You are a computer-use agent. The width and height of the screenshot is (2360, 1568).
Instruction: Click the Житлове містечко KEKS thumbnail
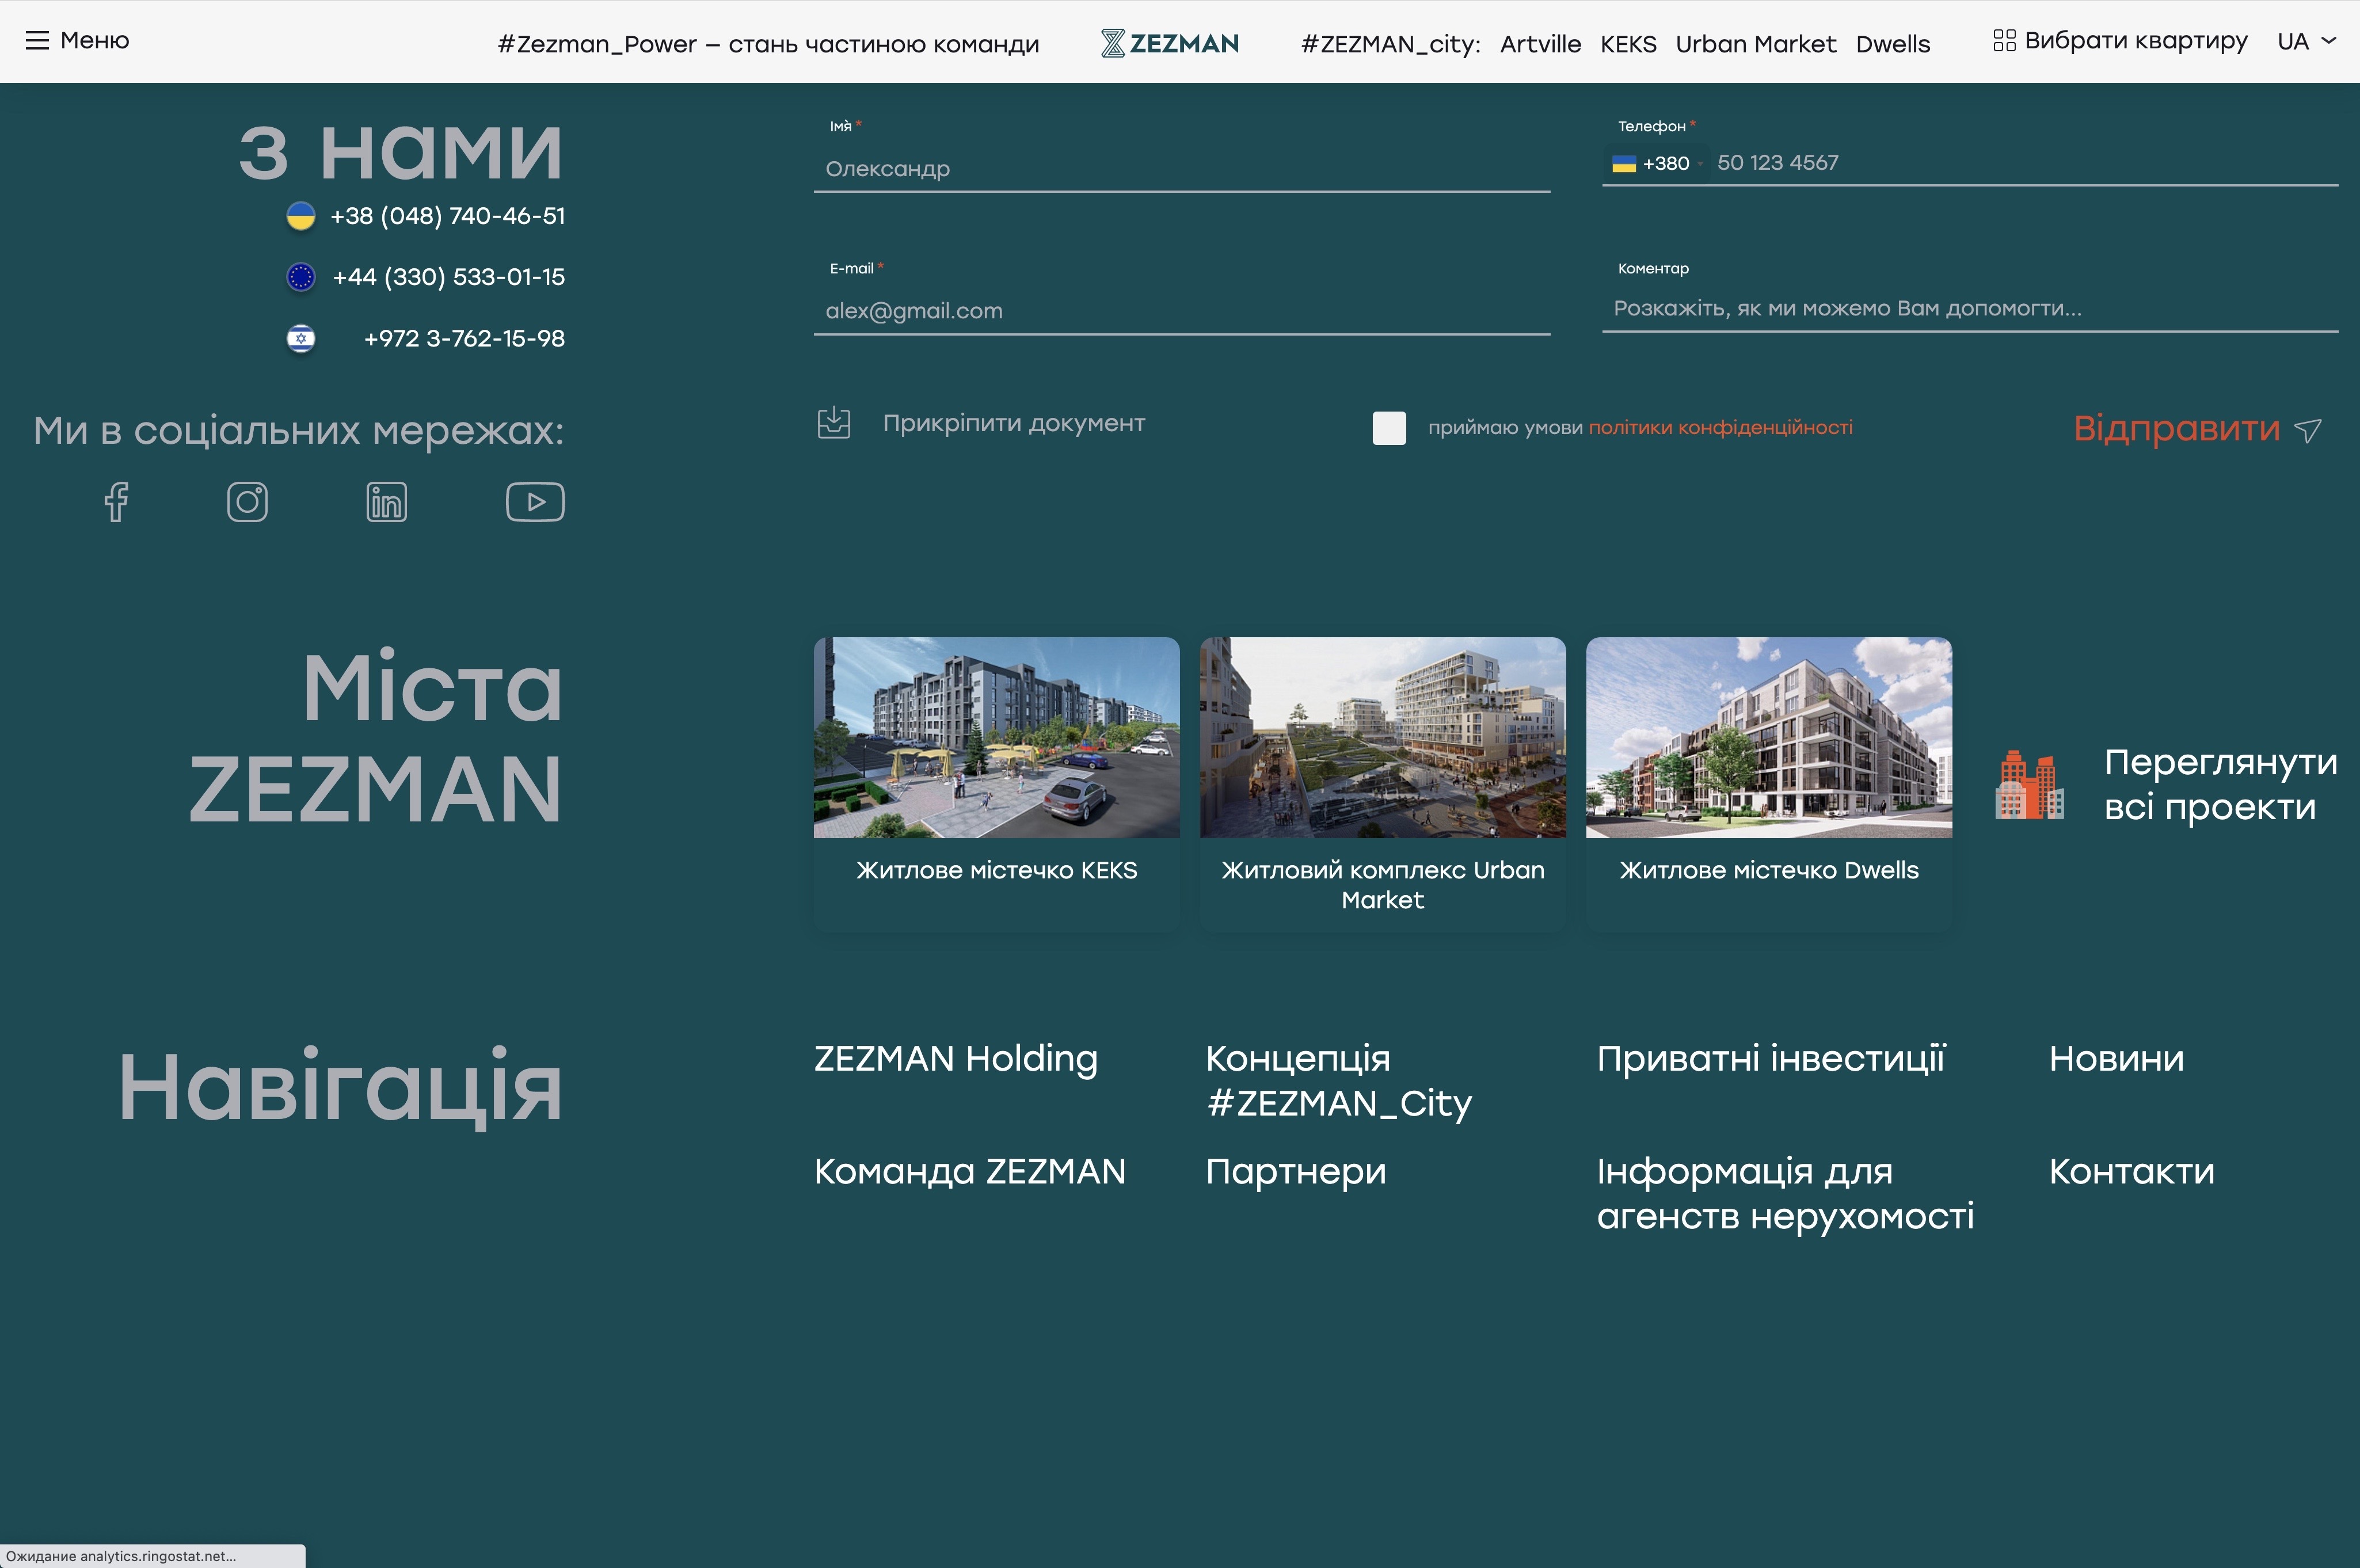(x=996, y=738)
